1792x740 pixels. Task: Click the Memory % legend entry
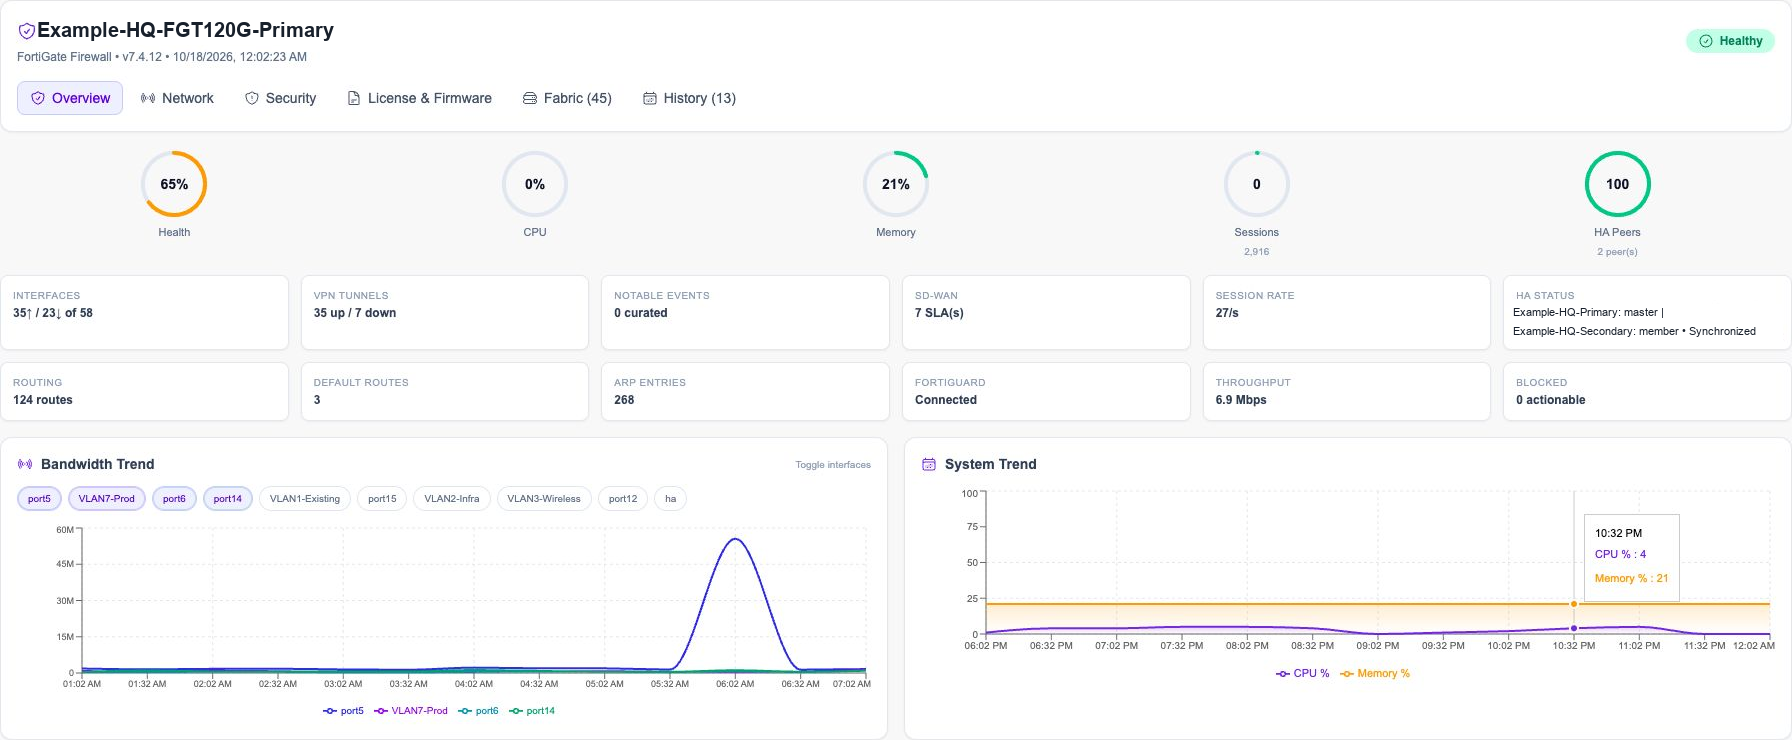tap(1375, 674)
